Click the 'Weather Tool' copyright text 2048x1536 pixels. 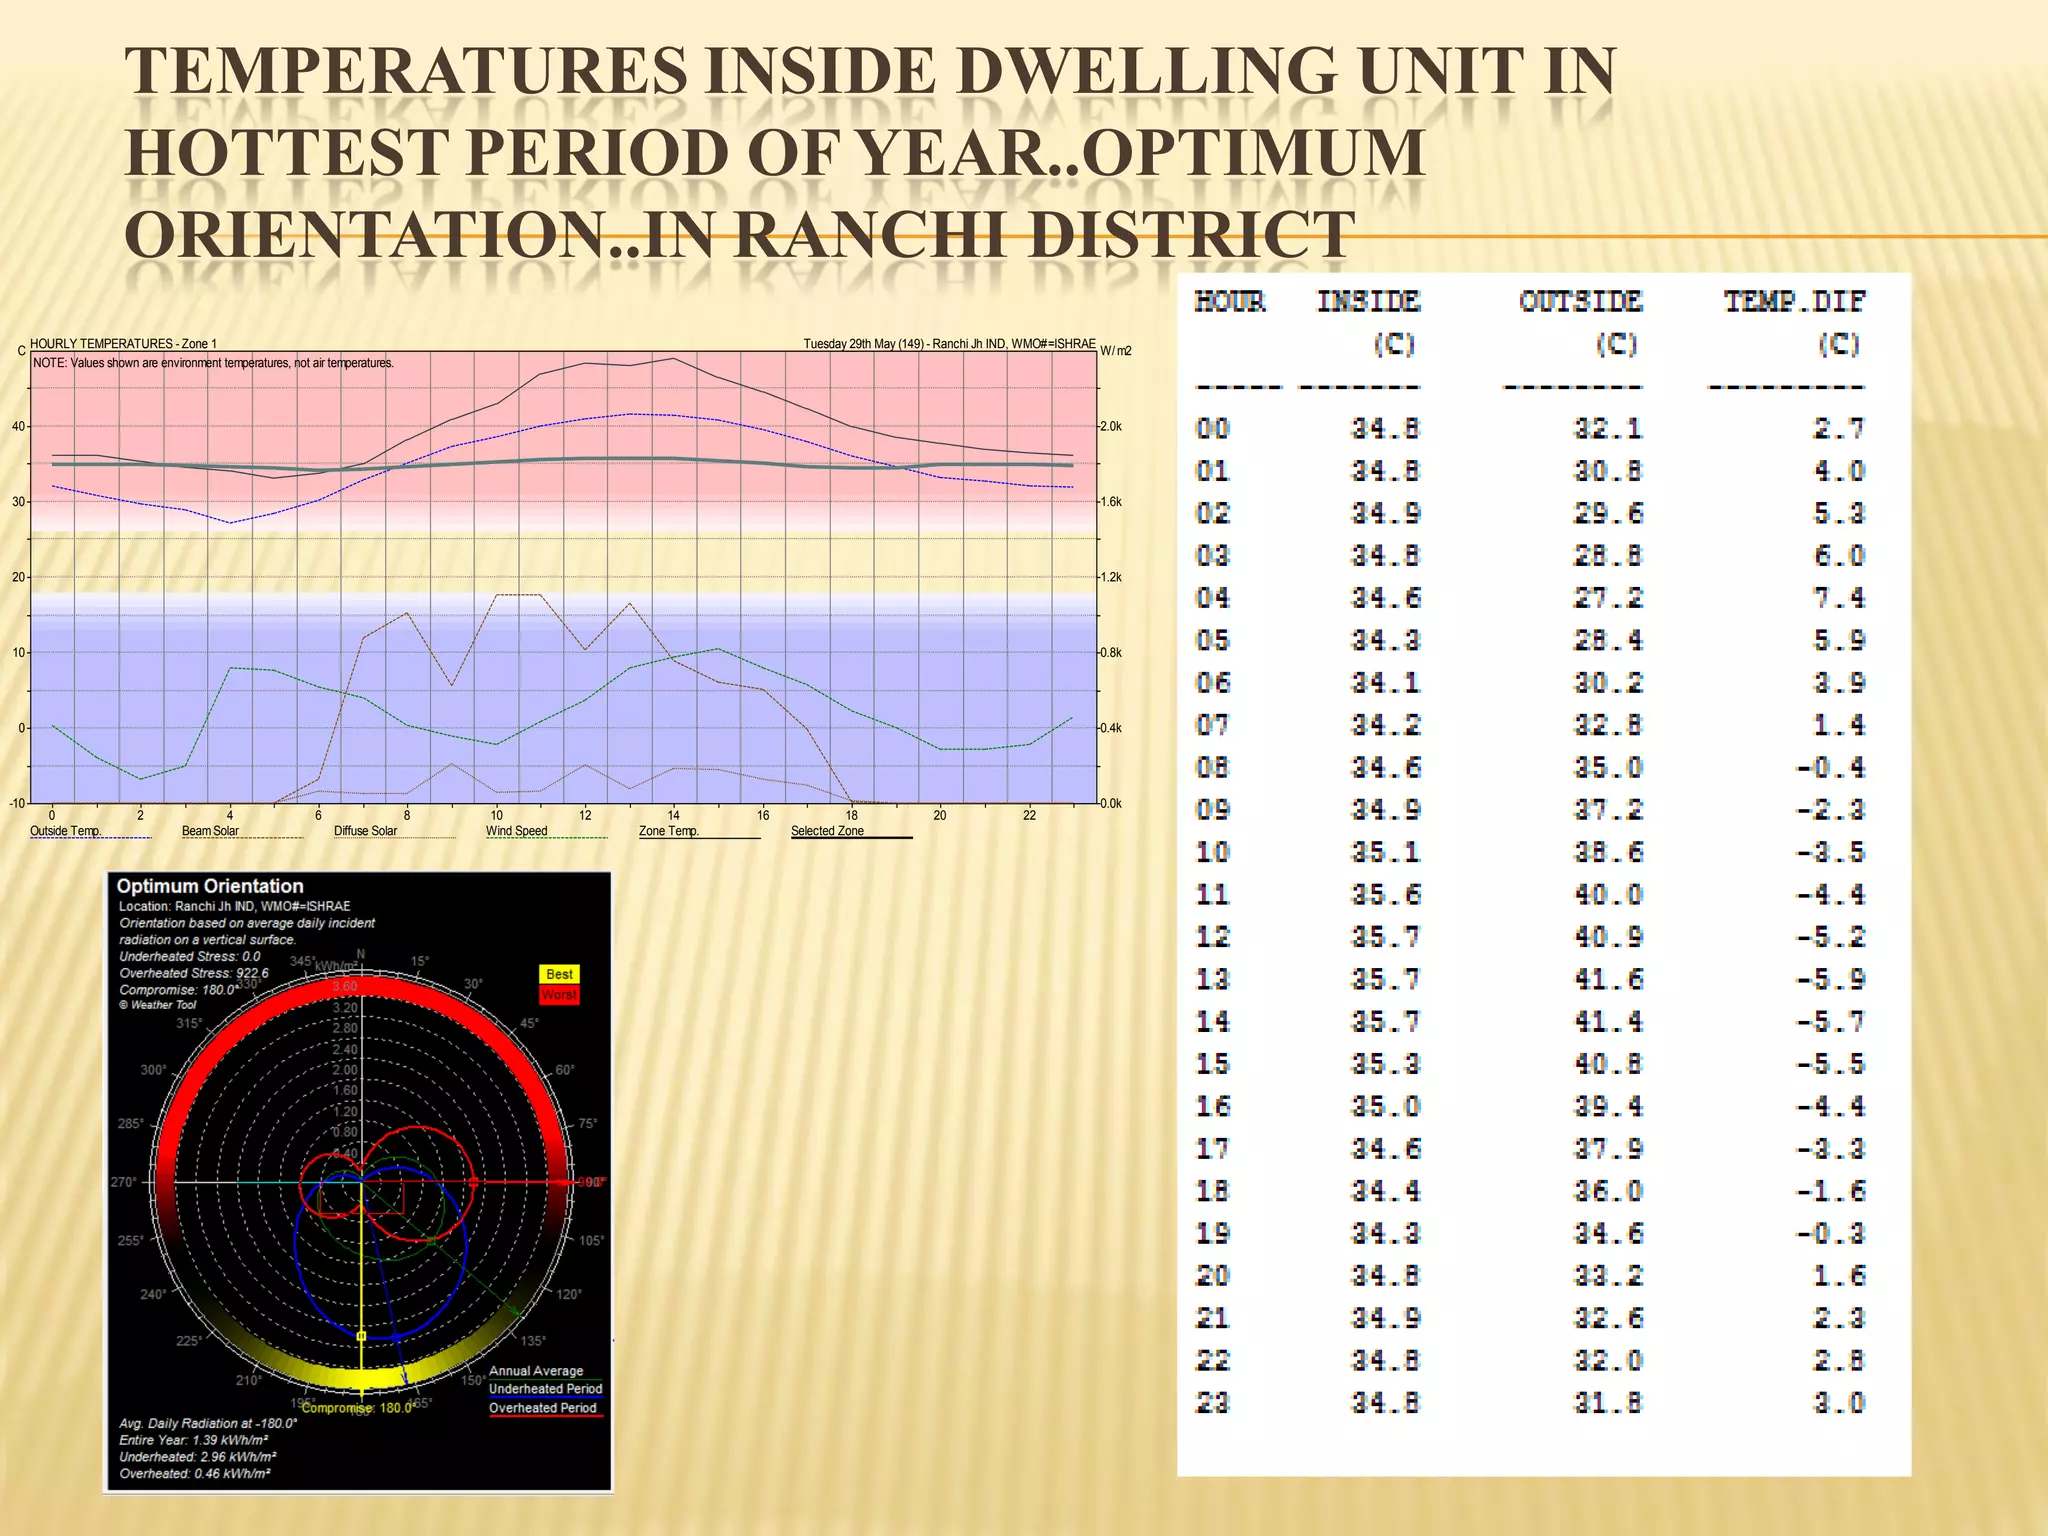coord(158,1005)
